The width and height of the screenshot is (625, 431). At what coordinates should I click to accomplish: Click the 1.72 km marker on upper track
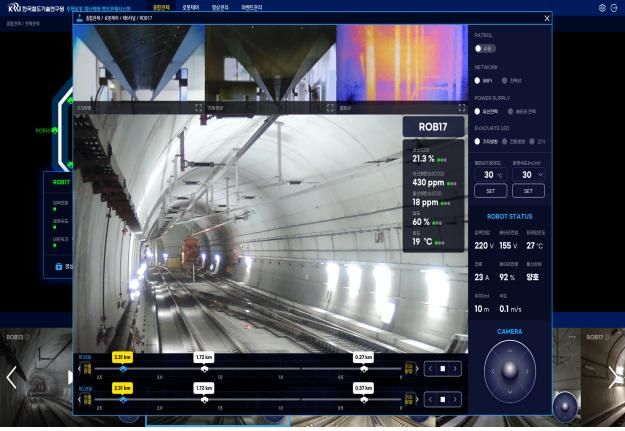click(205, 357)
